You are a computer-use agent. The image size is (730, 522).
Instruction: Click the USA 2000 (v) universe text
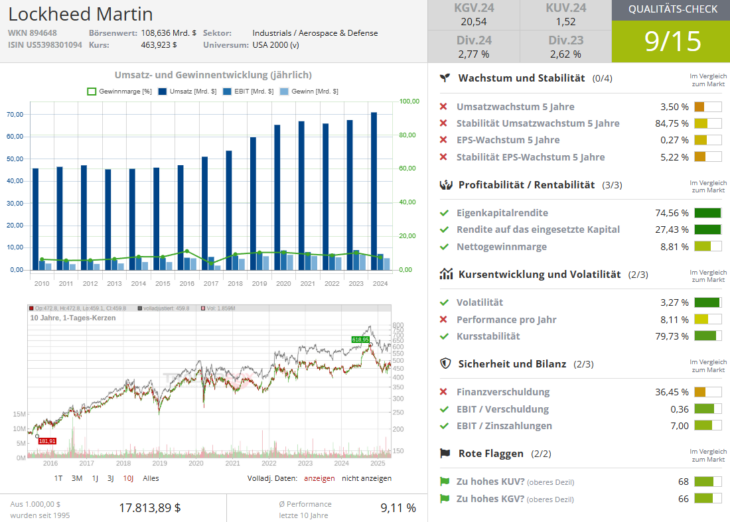click(276, 45)
